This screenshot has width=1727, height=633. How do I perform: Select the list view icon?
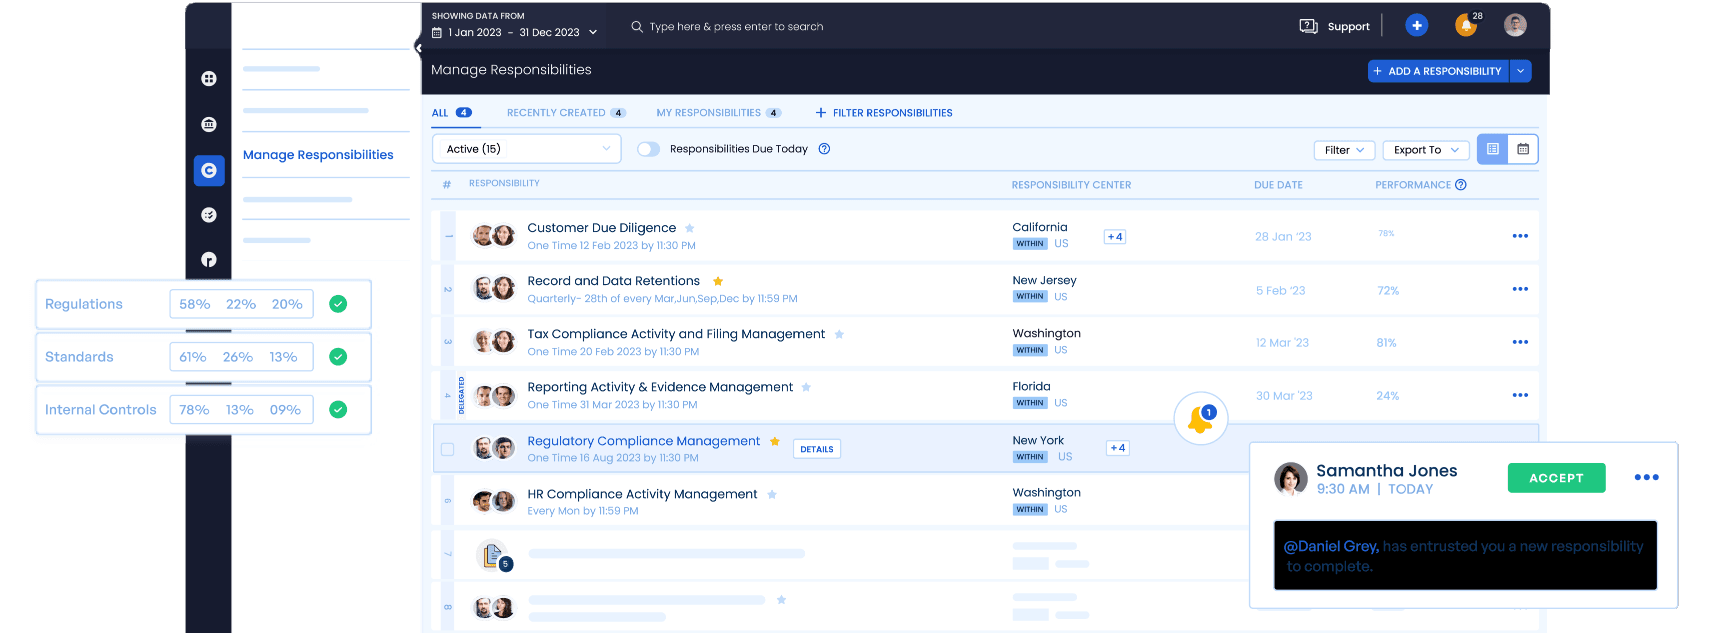pos(1492,149)
